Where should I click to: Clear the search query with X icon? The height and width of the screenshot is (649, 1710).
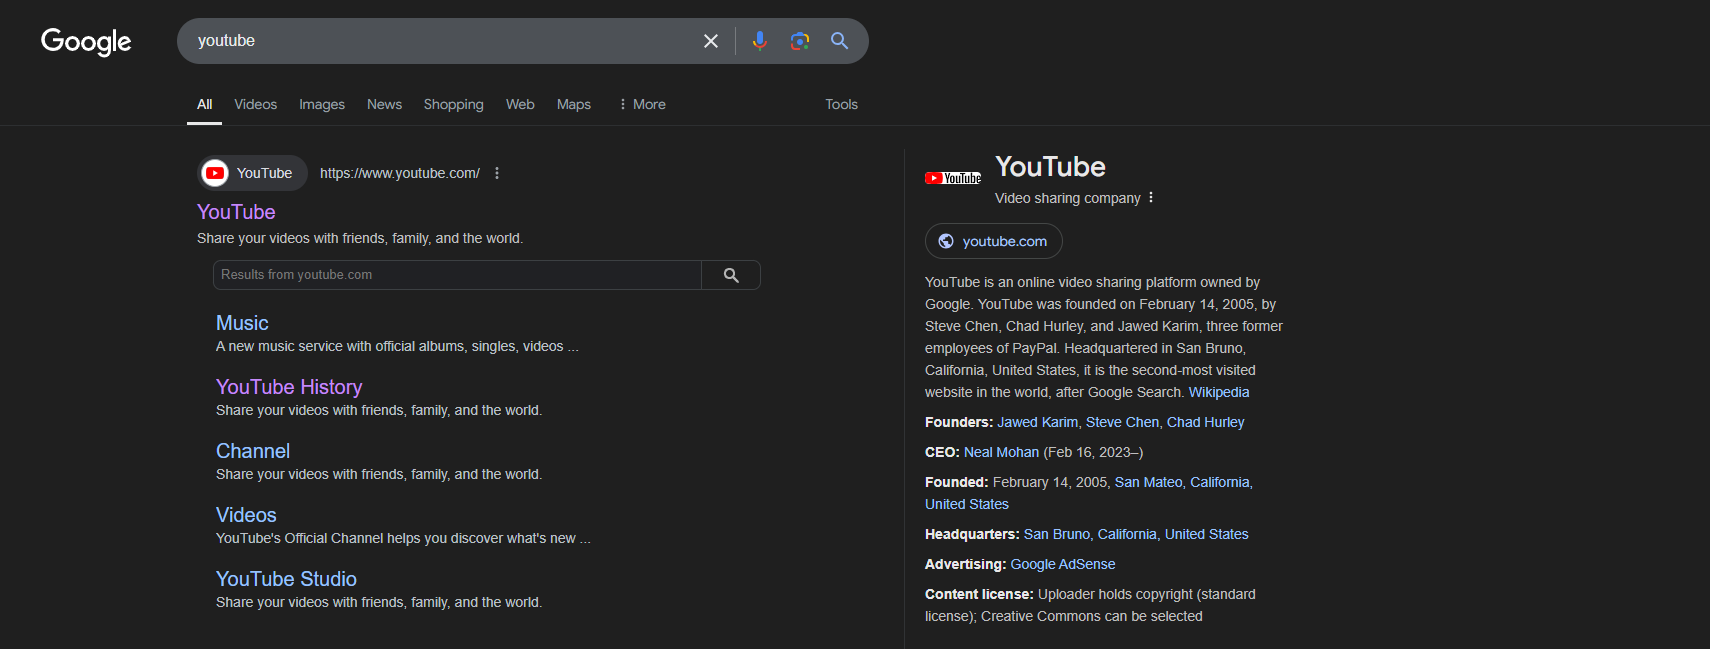711,41
